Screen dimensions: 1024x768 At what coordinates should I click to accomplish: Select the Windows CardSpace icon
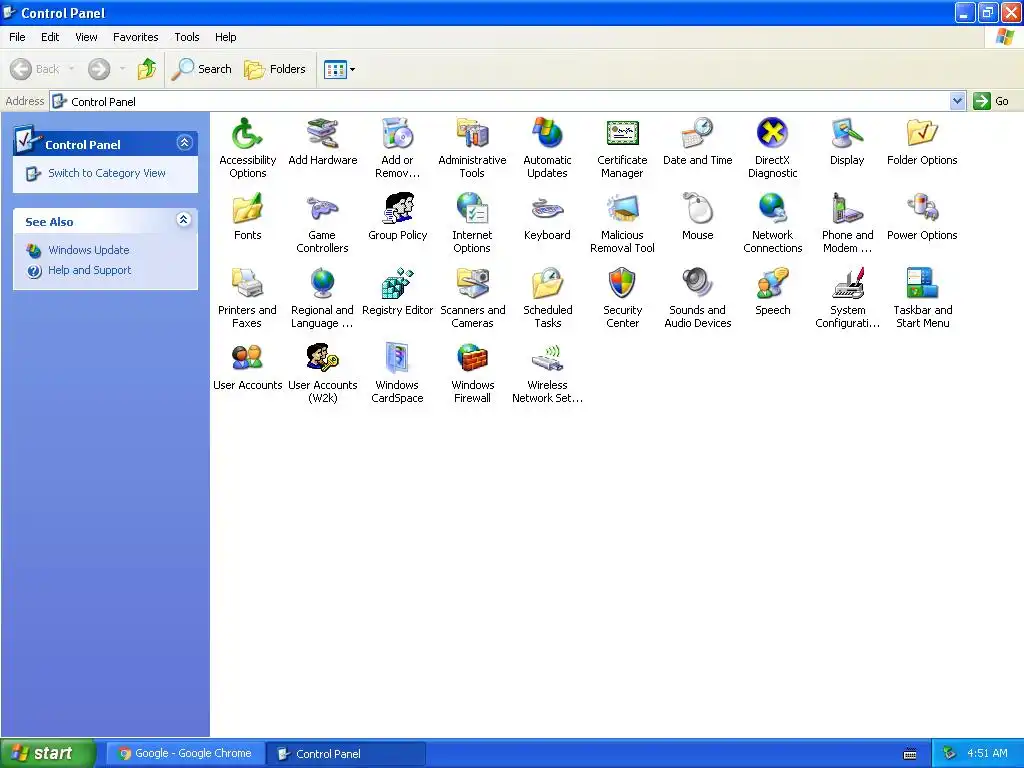[x=397, y=359]
